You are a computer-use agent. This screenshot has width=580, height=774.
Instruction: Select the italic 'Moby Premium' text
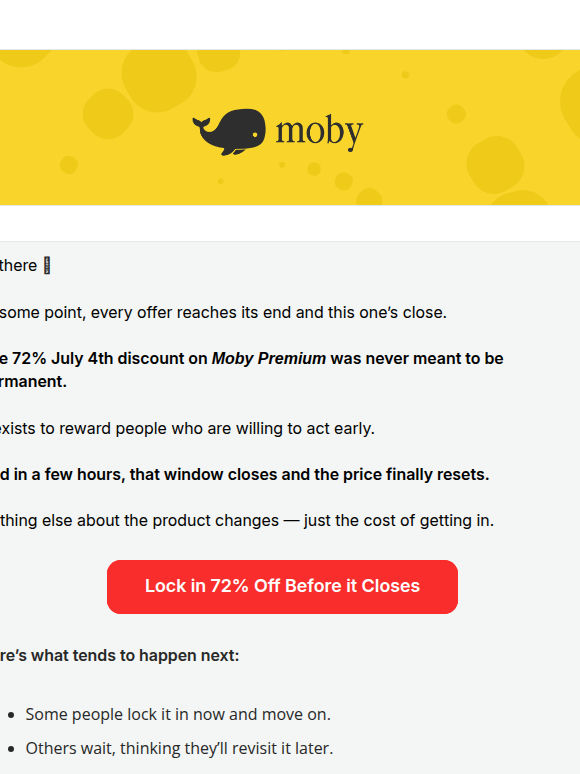coord(269,358)
